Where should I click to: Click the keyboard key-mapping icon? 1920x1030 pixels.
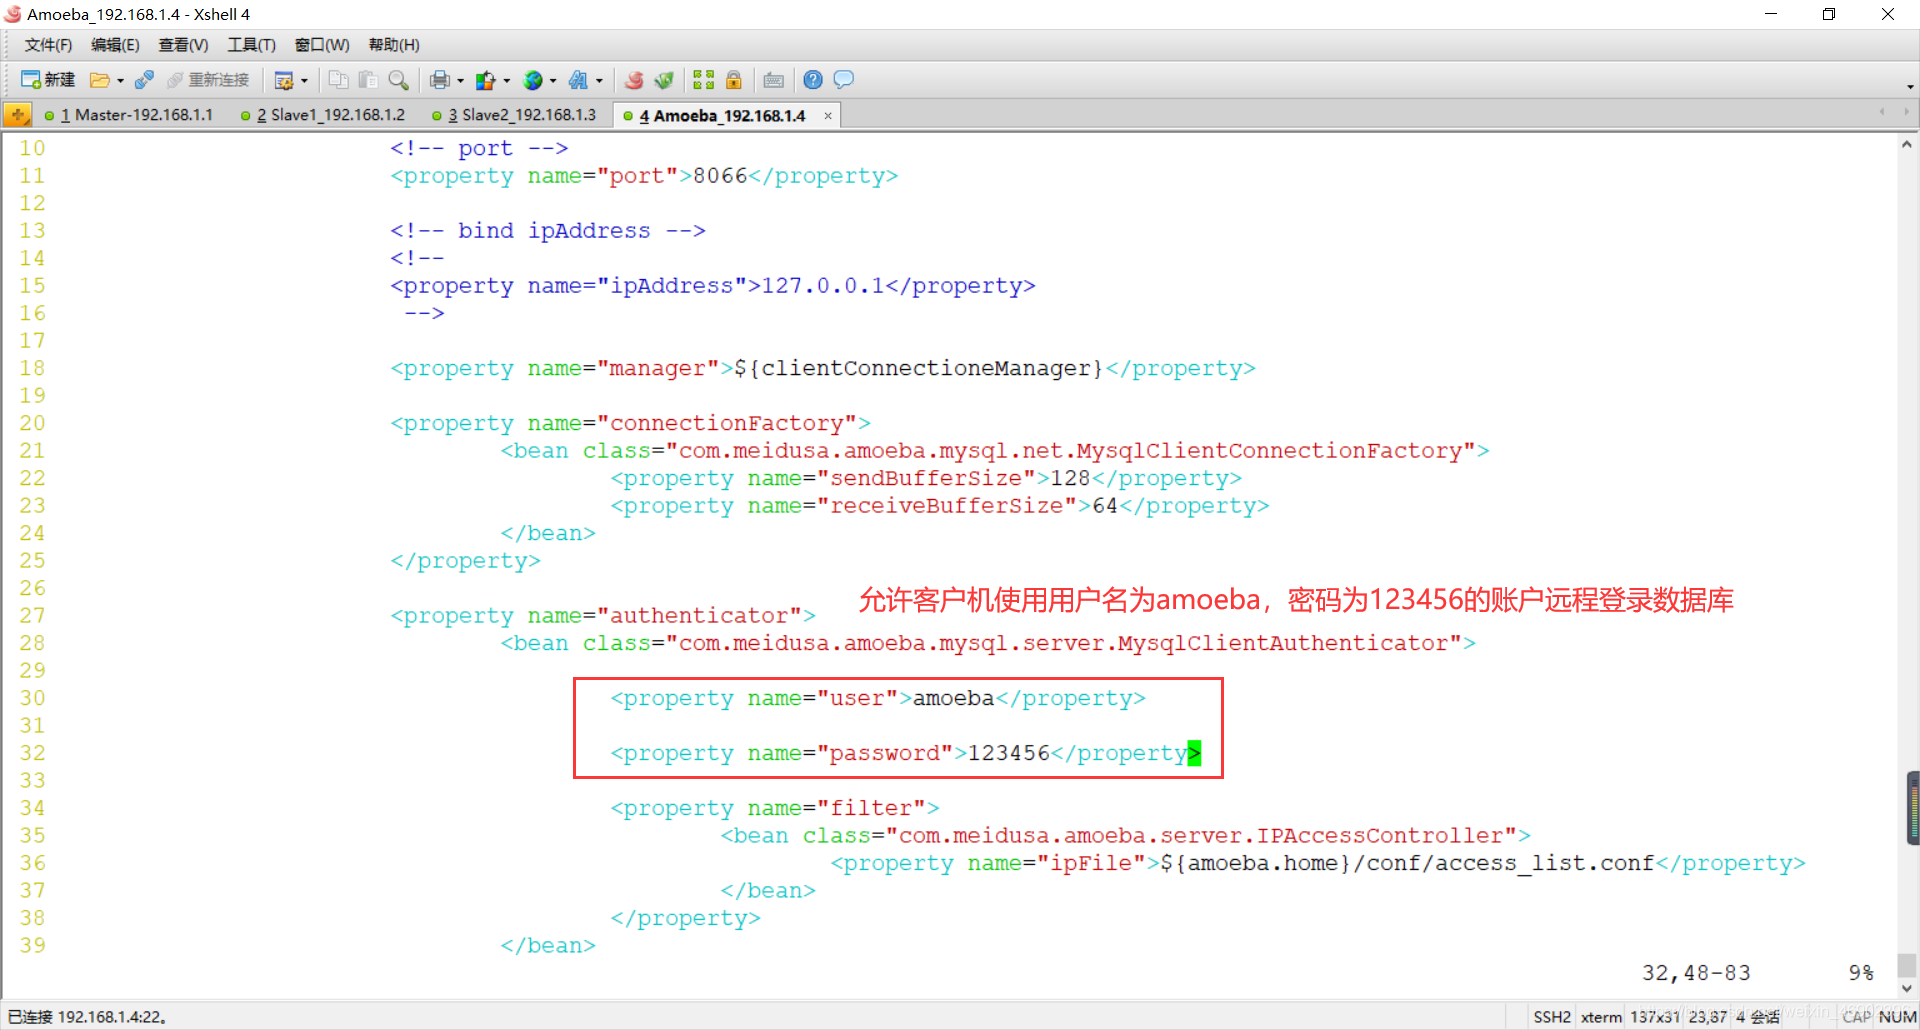coord(774,80)
